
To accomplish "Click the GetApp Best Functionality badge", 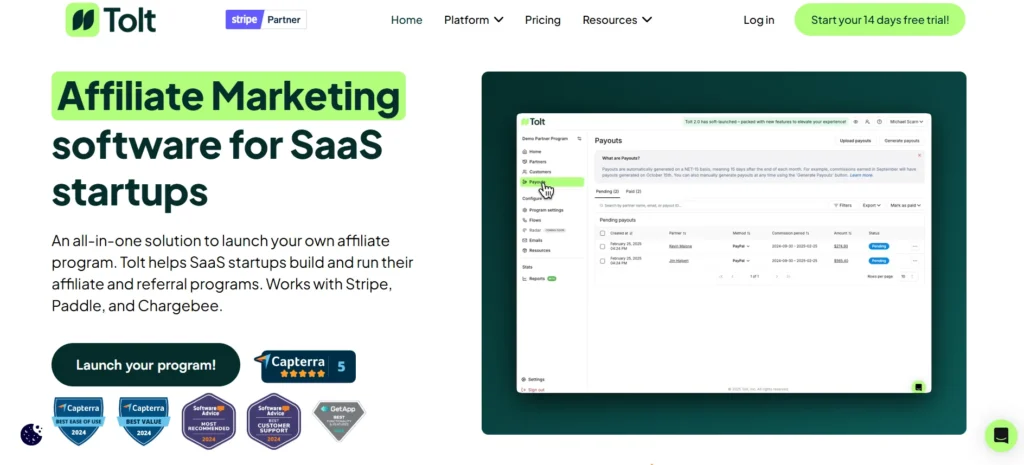I will tap(339, 421).
